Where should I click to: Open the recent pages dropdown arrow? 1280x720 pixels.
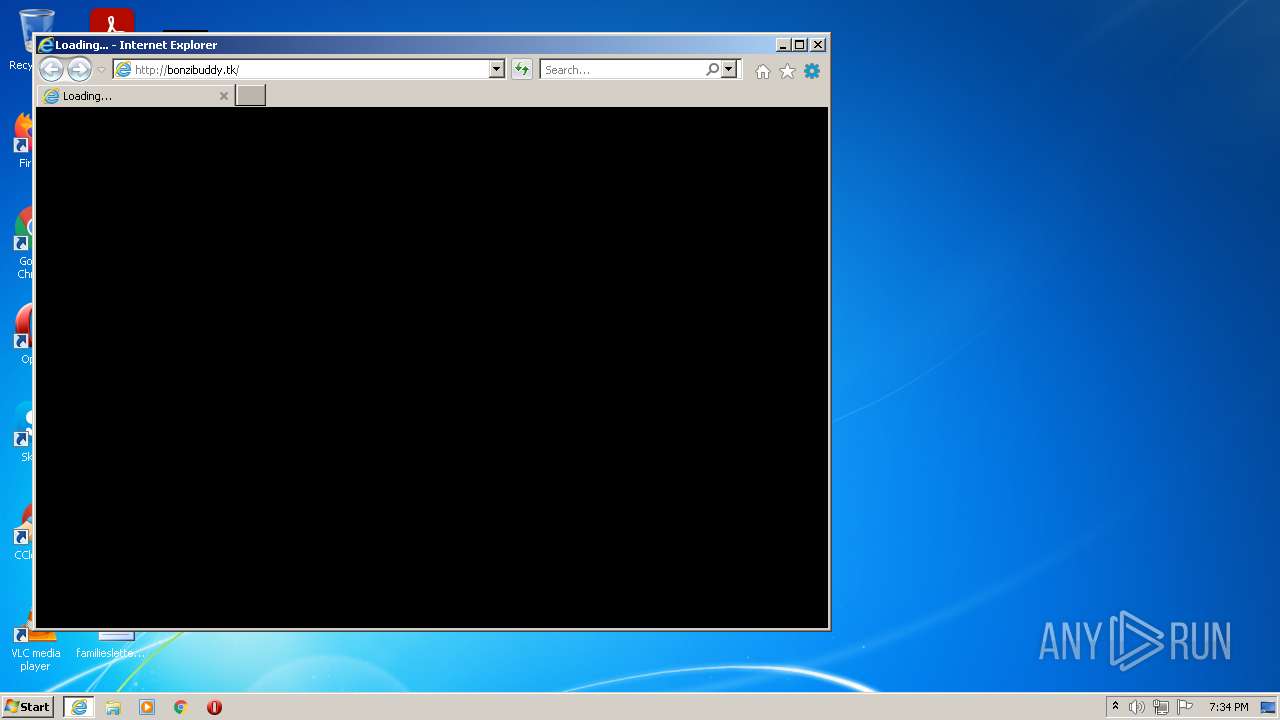[101, 70]
